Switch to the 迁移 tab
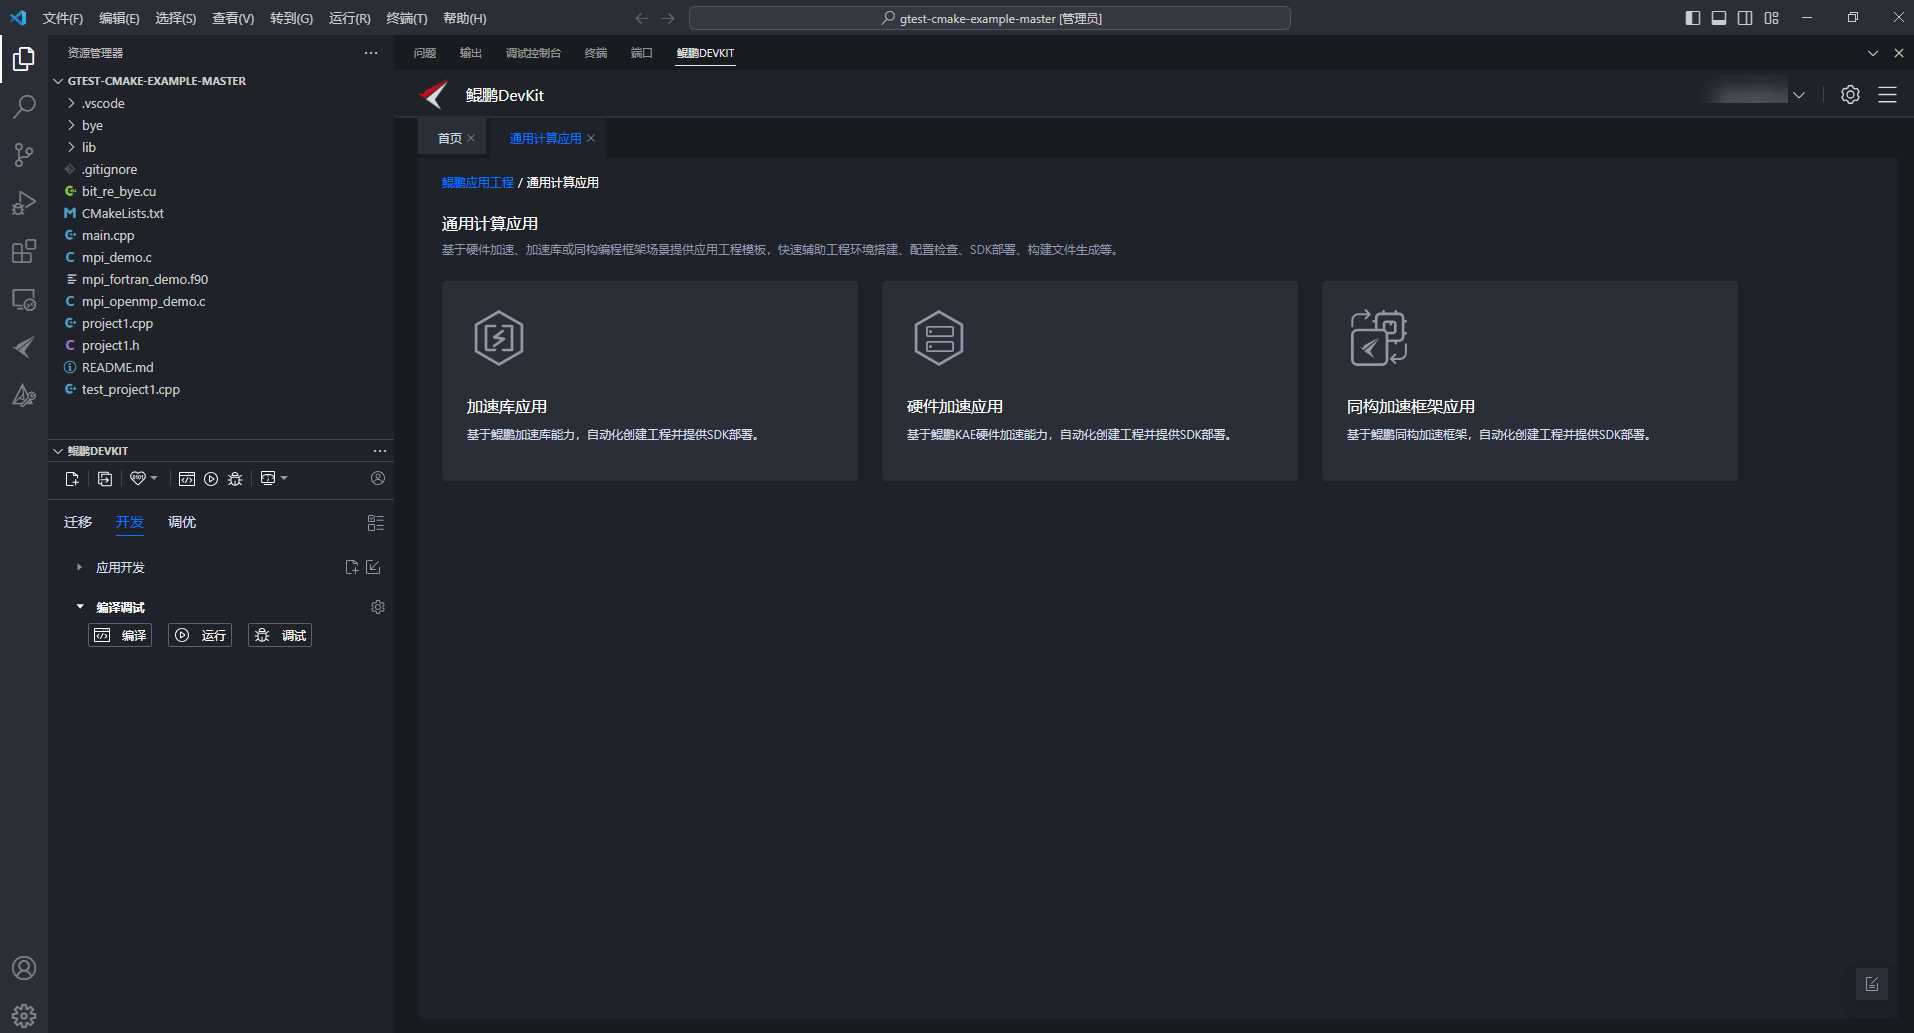The height and width of the screenshot is (1033, 1914). [78, 522]
